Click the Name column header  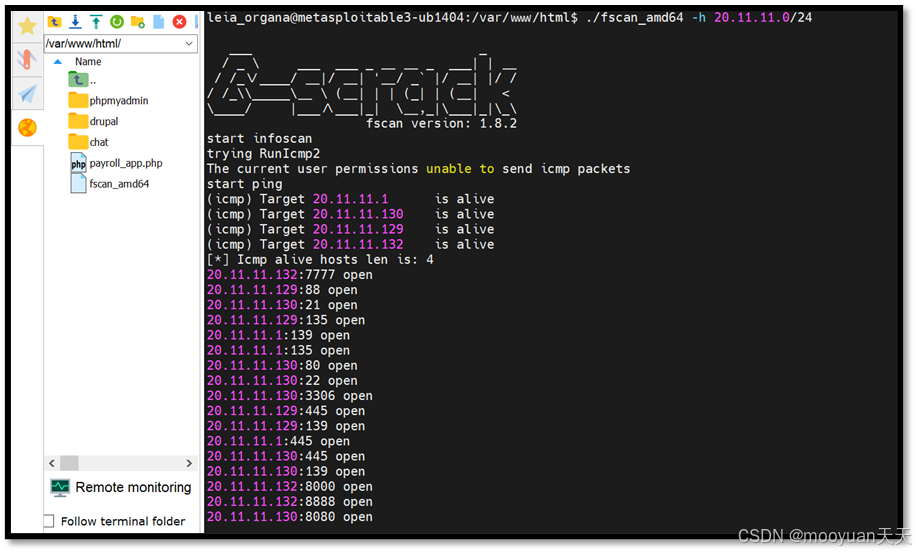pos(88,61)
